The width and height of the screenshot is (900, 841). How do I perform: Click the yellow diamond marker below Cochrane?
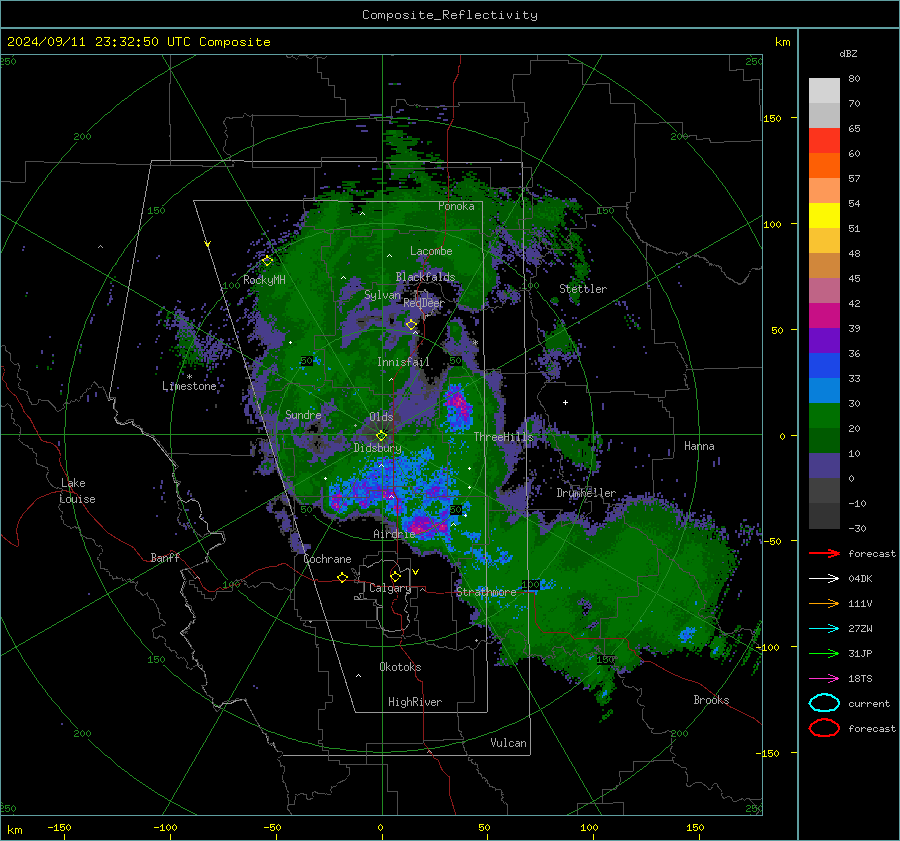(x=342, y=577)
